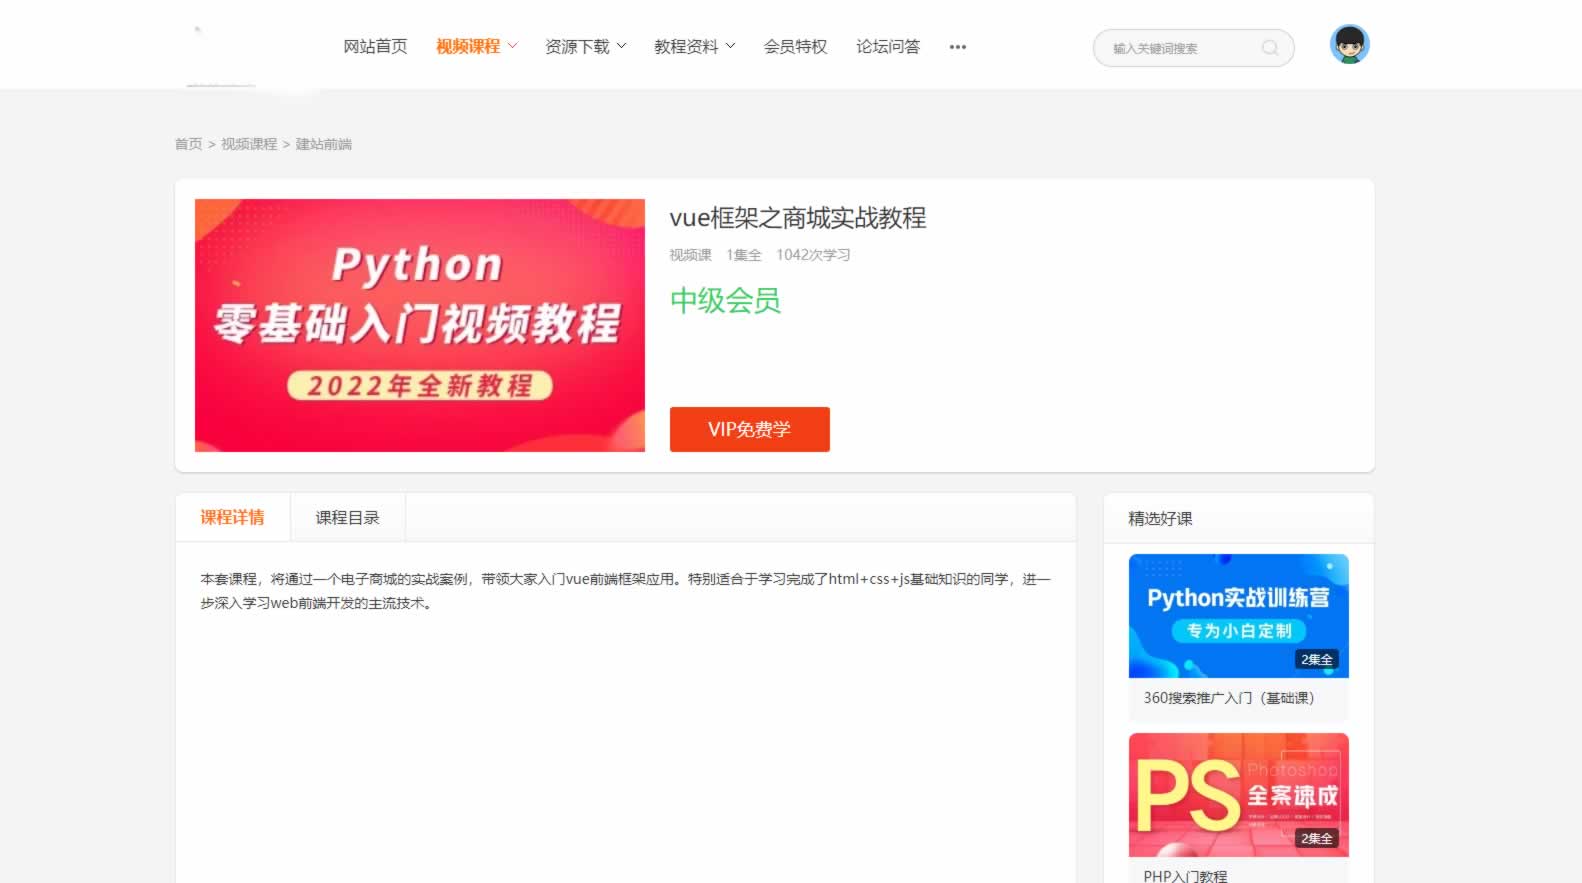Click the three-dot more menu icon
The image size is (1582, 883).
(x=957, y=47)
